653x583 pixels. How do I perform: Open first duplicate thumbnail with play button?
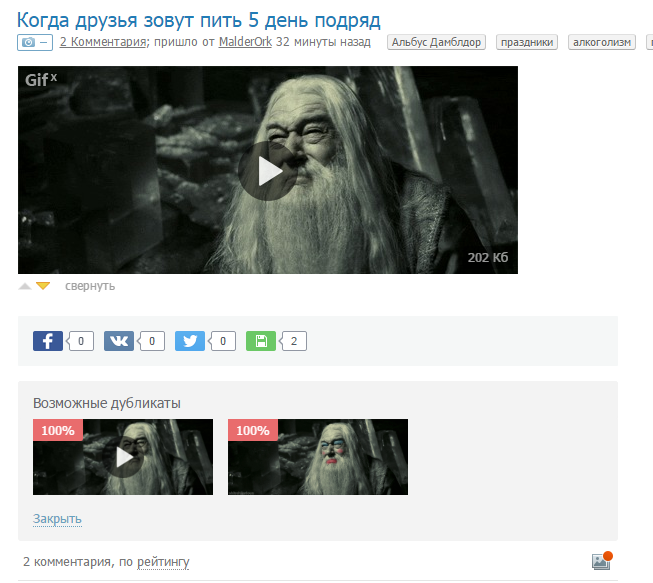click(x=123, y=457)
